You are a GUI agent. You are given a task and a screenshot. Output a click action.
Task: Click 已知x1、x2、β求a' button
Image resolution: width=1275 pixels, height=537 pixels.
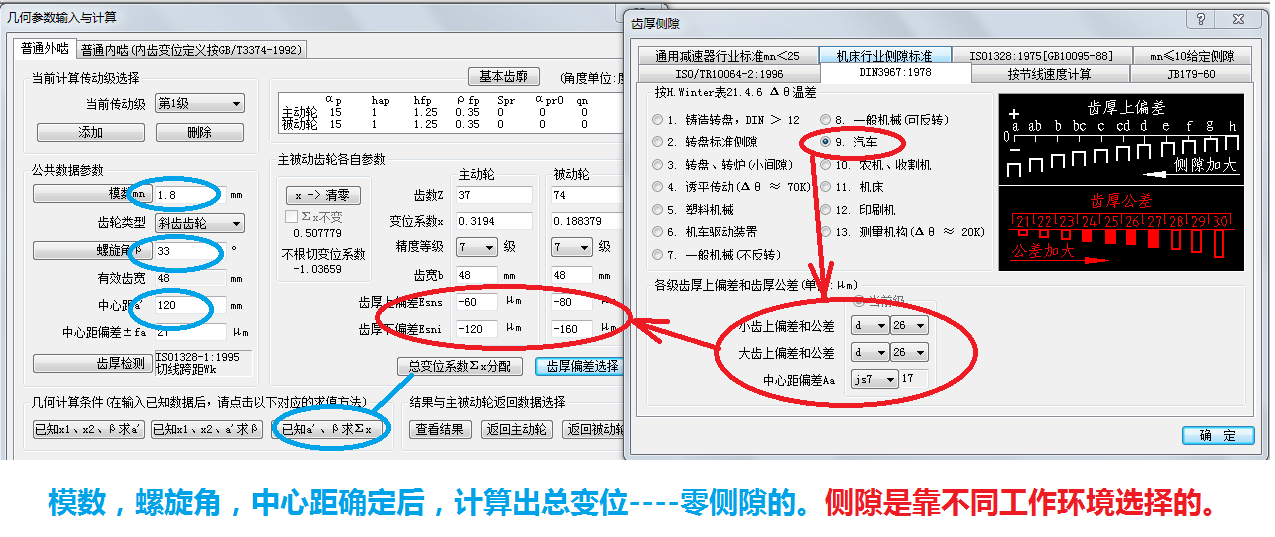tap(88, 430)
